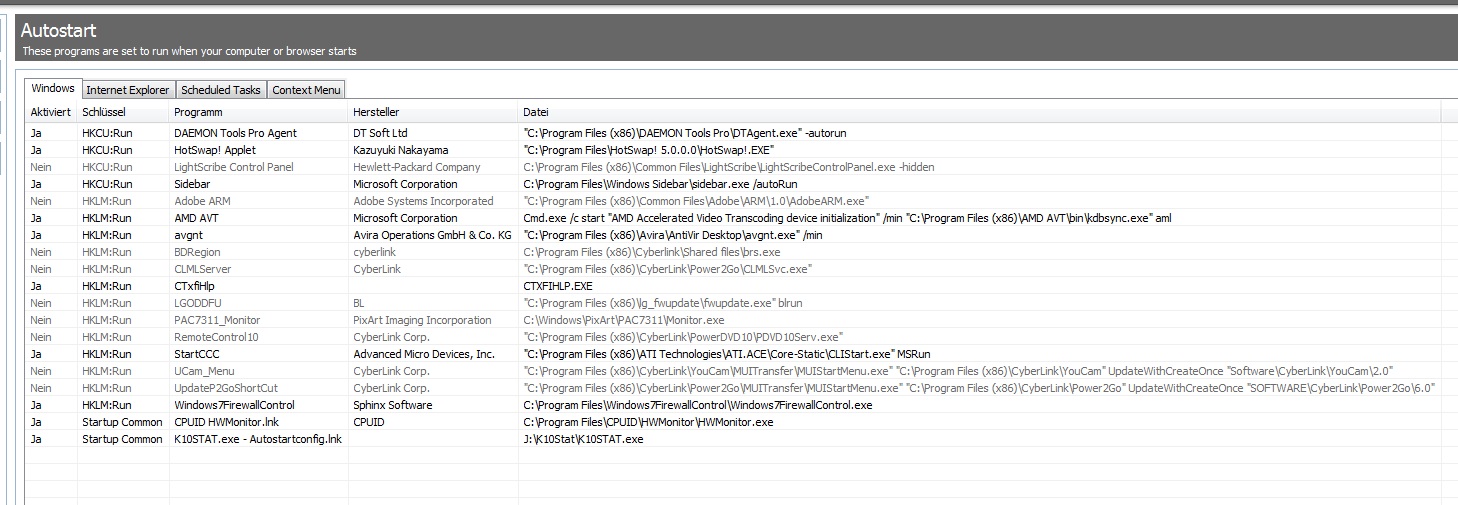1458x505 pixels.
Task: Sort by the Schlüssel column header
Action: tap(123, 112)
